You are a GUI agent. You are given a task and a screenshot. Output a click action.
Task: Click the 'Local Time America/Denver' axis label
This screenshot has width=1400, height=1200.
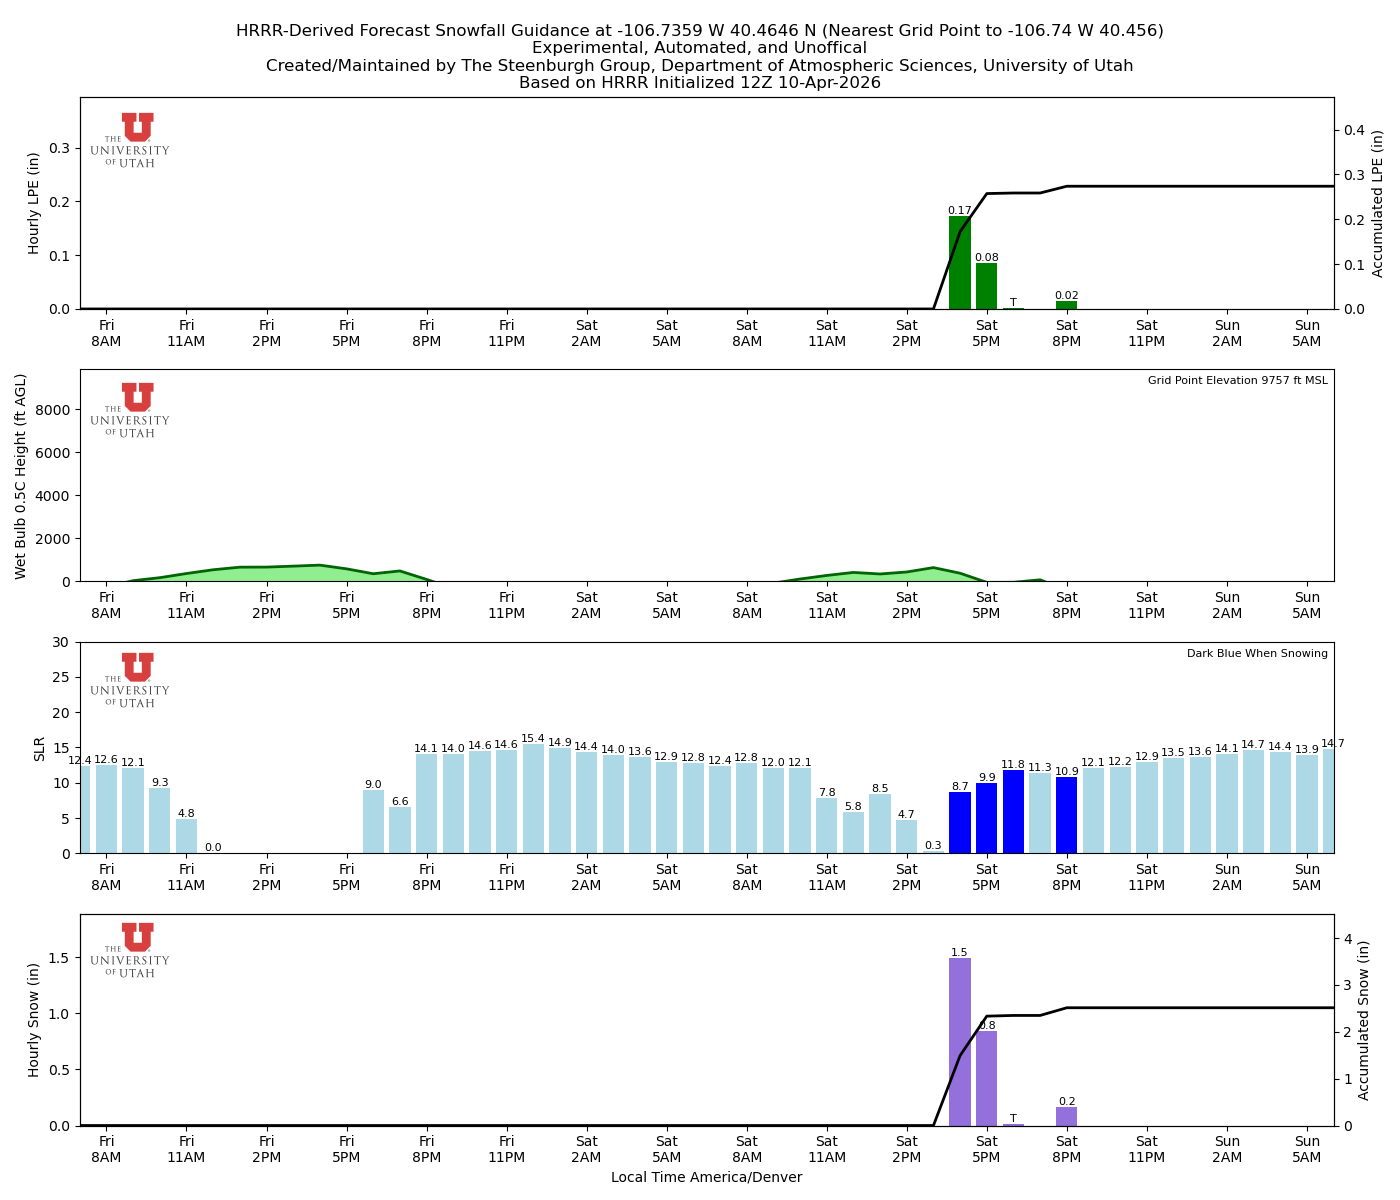click(707, 1177)
